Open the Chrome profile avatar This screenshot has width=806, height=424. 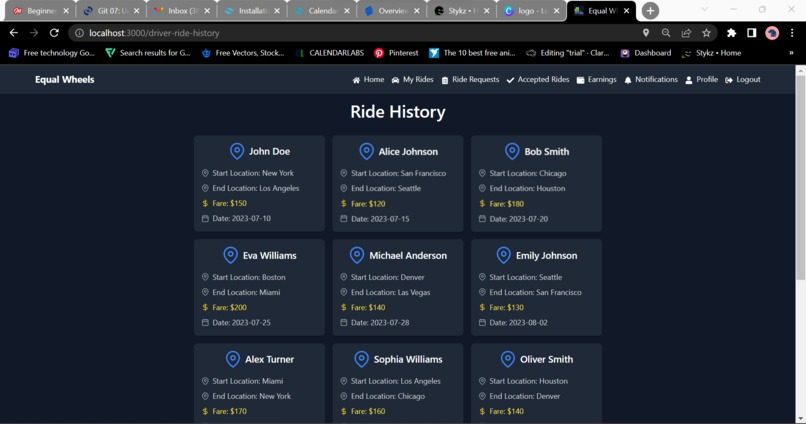tap(772, 33)
